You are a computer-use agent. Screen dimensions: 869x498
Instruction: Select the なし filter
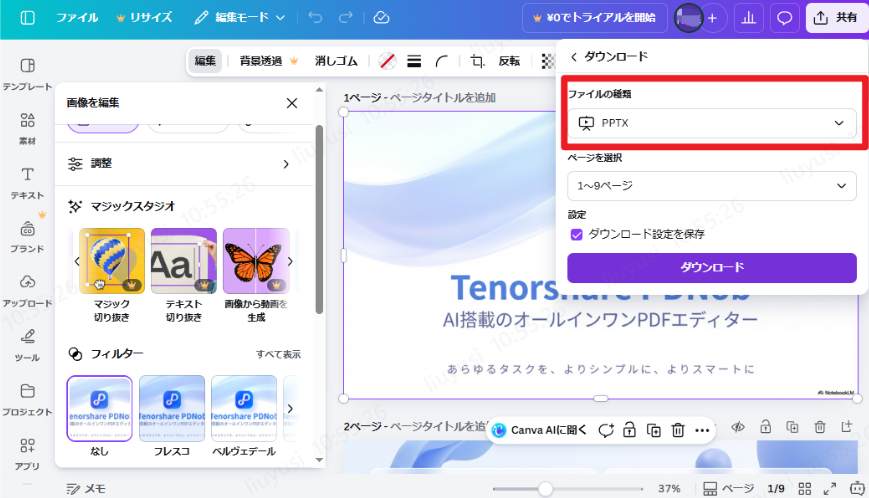click(x=100, y=408)
